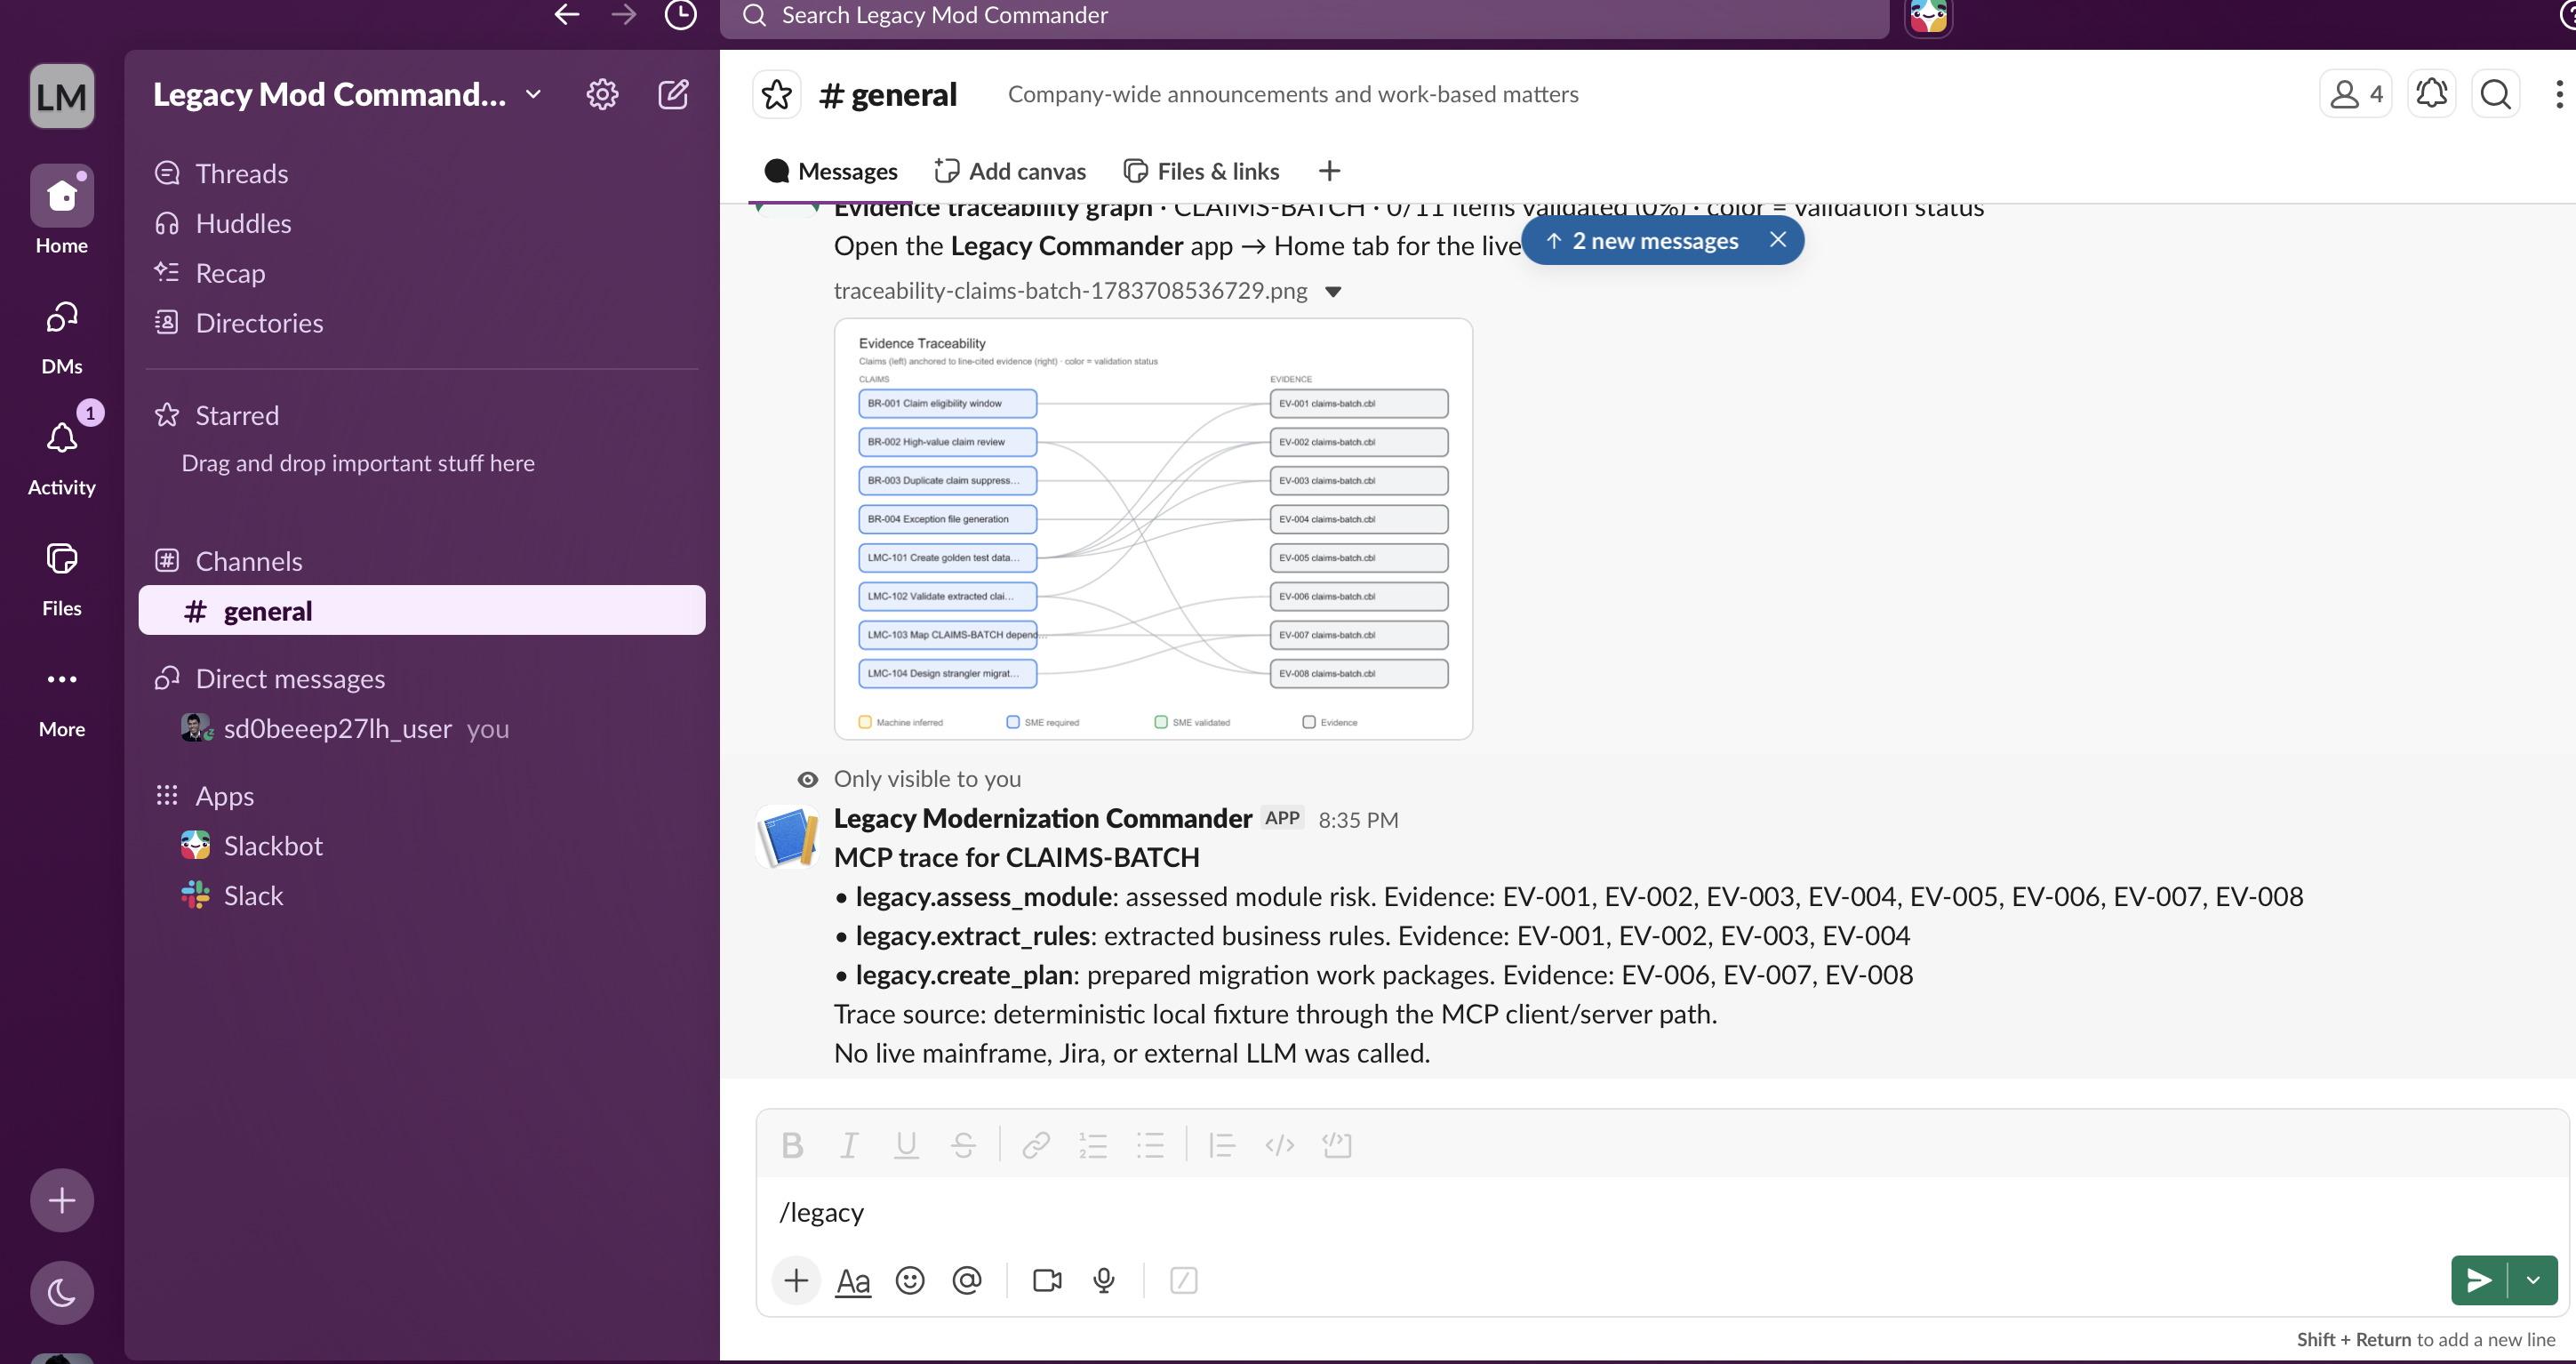This screenshot has height=1364, width=2576.
Task: Dismiss the new messages banner
Action: [x=1778, y=240]
